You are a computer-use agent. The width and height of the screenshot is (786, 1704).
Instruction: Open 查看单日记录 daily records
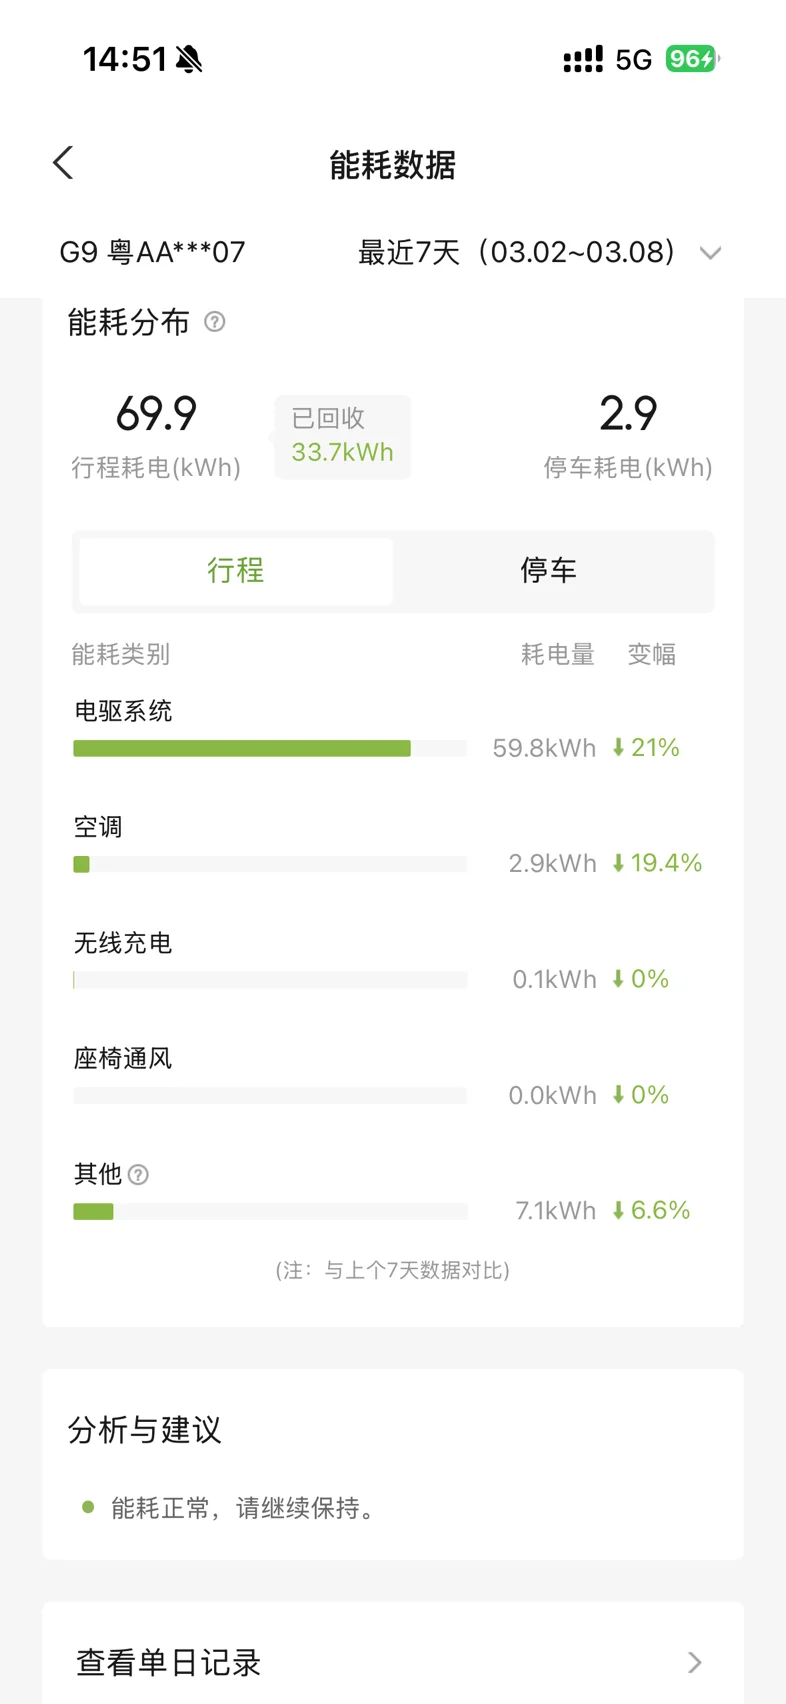(x=169, y=1662)
